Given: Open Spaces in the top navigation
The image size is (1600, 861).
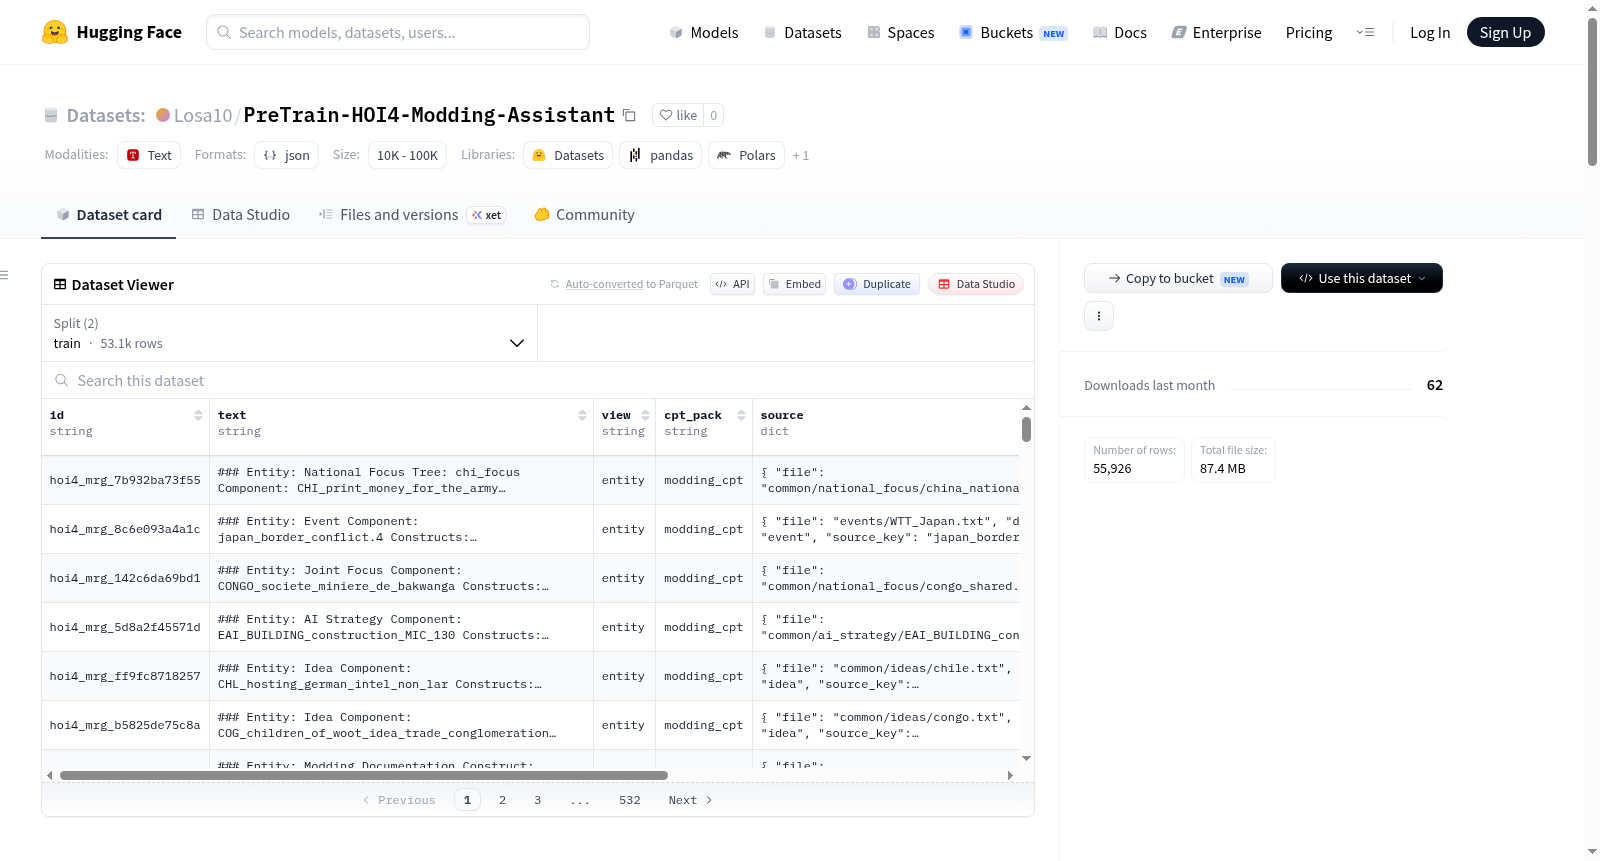Looking at the screenshot, I should (901, 32).
